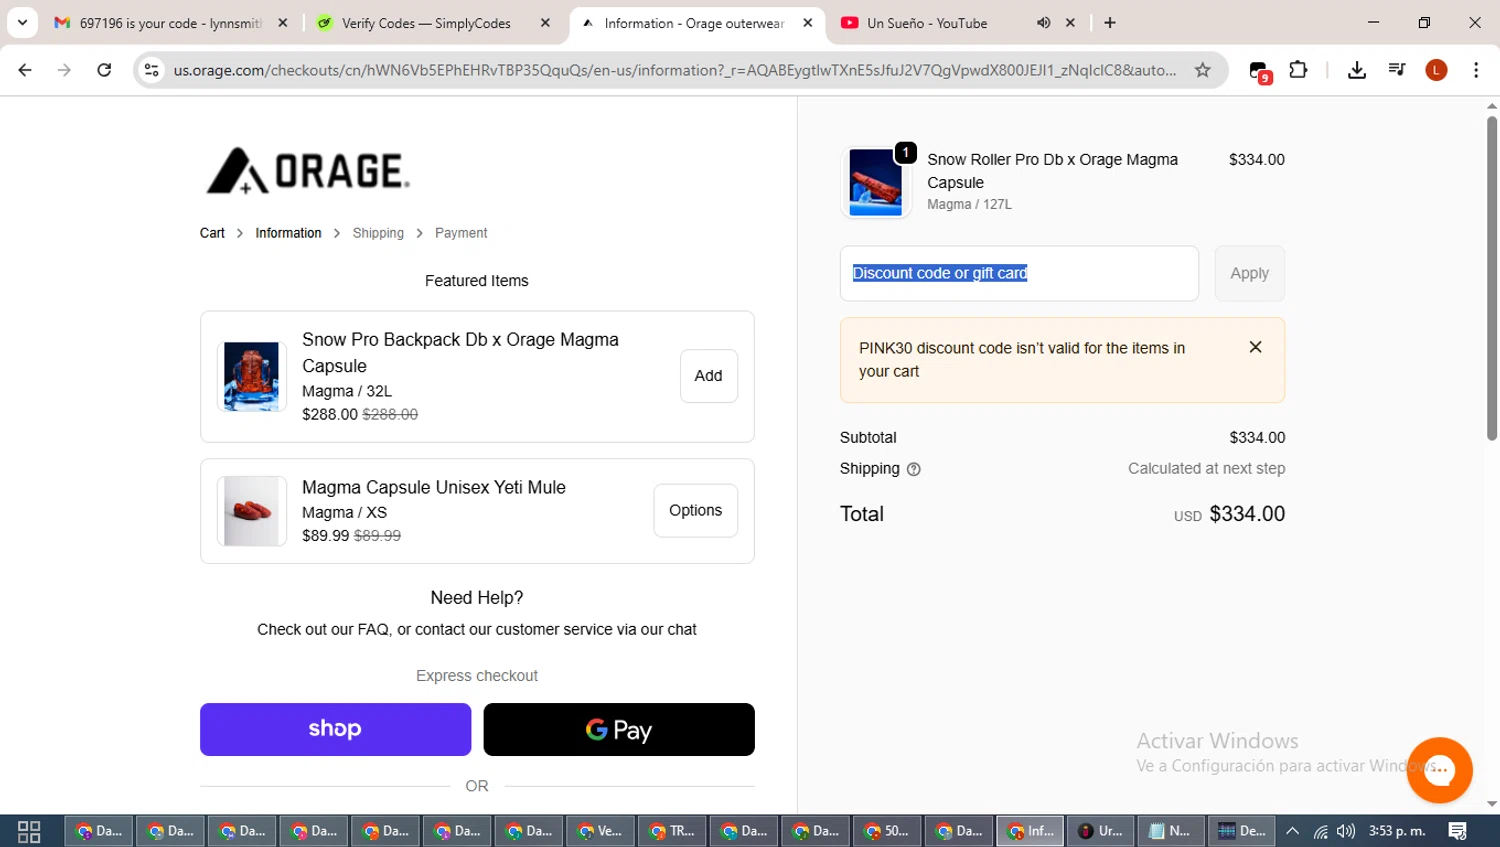This screenshot has width=1500, height=847.
Task: Open extension icon with red badge
Action: [x=1259, y=71]
